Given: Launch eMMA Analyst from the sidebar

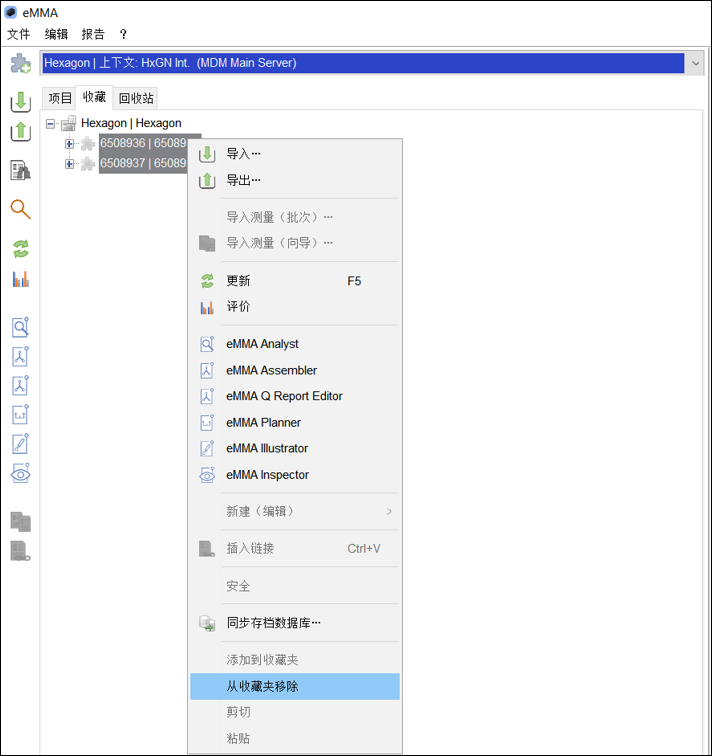Looking at the screenshot, I should [20, 327].
